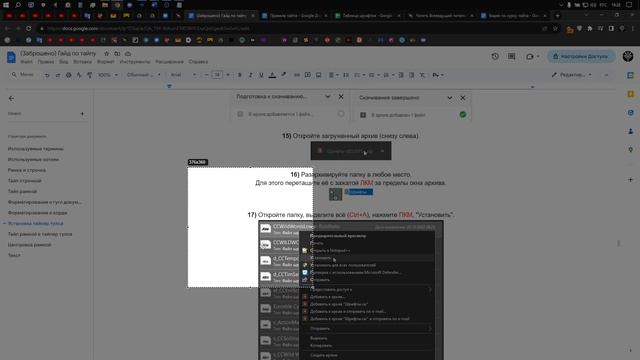640x360 pixels.
Task: Open the Tools menu
Action: pos(135,62)
